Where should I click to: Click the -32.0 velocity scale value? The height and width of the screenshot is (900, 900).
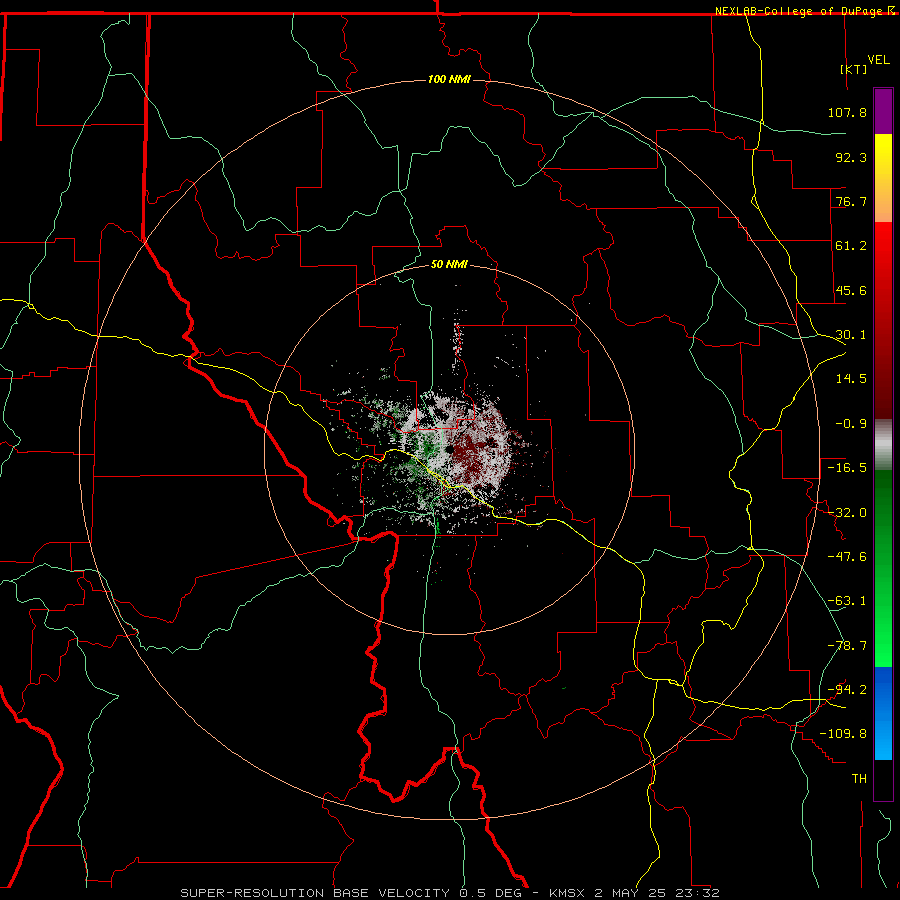click(847, 513)
